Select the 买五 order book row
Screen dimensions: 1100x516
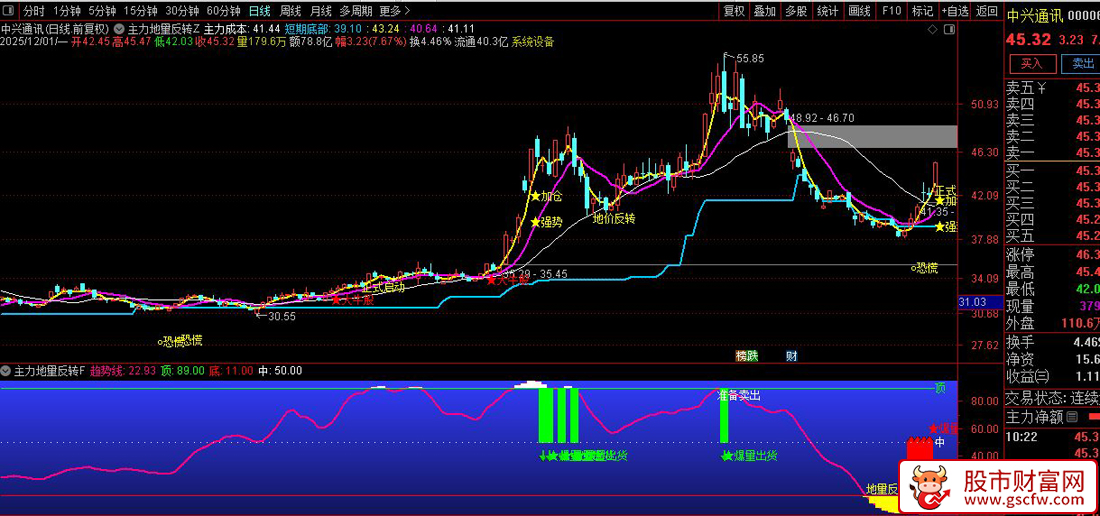click(x=1052, y=235)
